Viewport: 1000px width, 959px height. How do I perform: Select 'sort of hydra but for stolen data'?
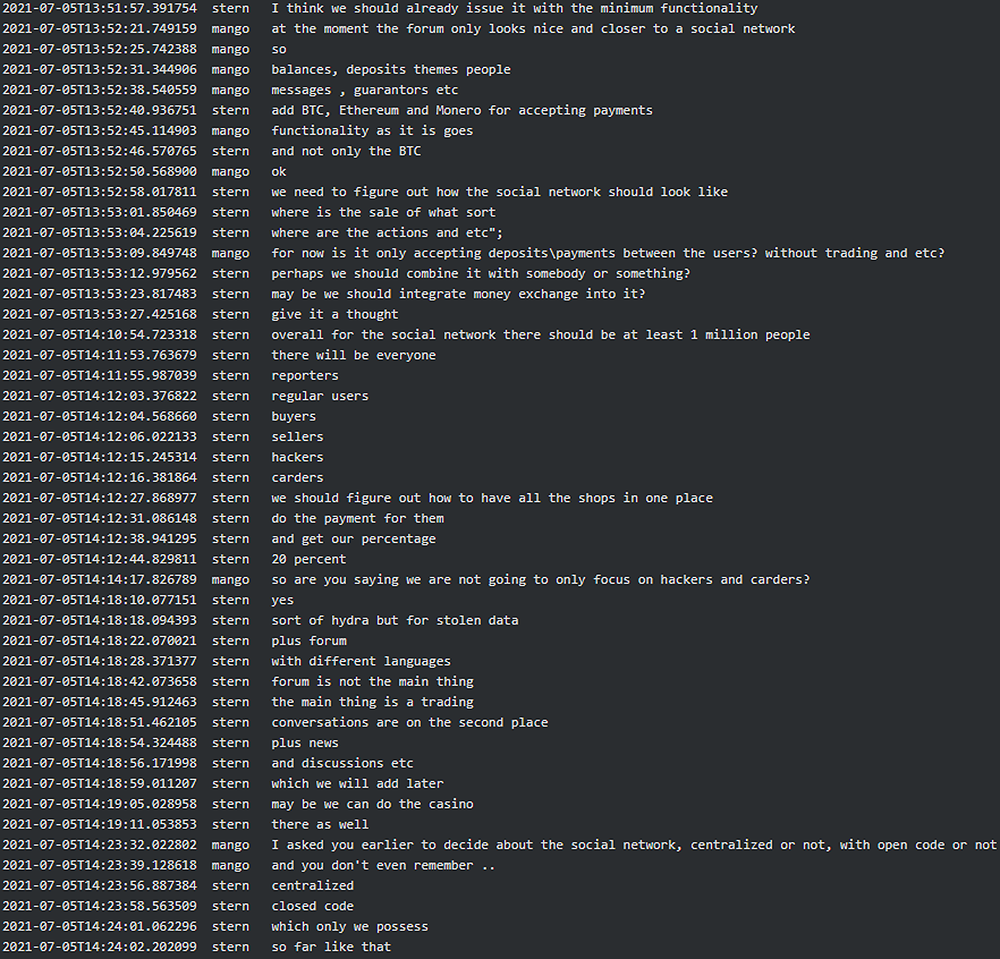[x=394, y=620]
